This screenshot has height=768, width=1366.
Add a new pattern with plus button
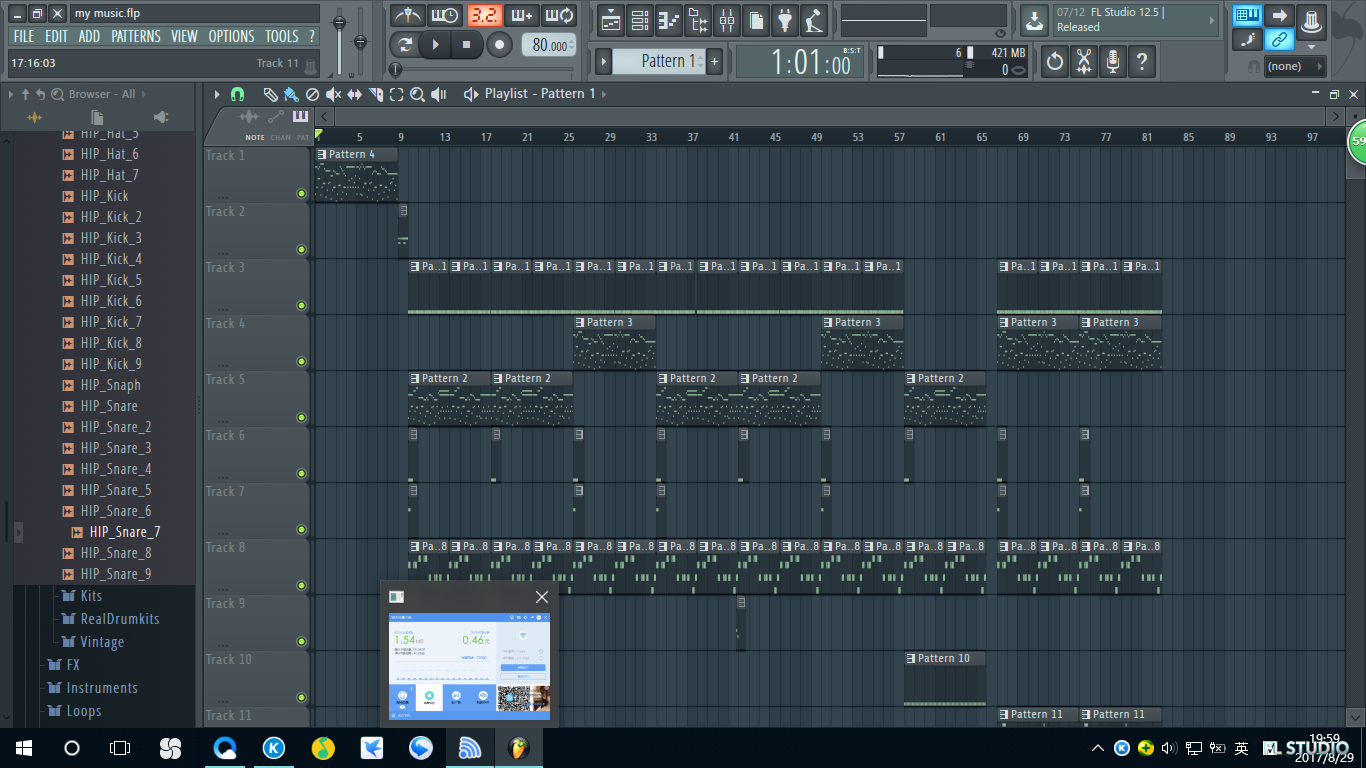[x=715, y=61]
